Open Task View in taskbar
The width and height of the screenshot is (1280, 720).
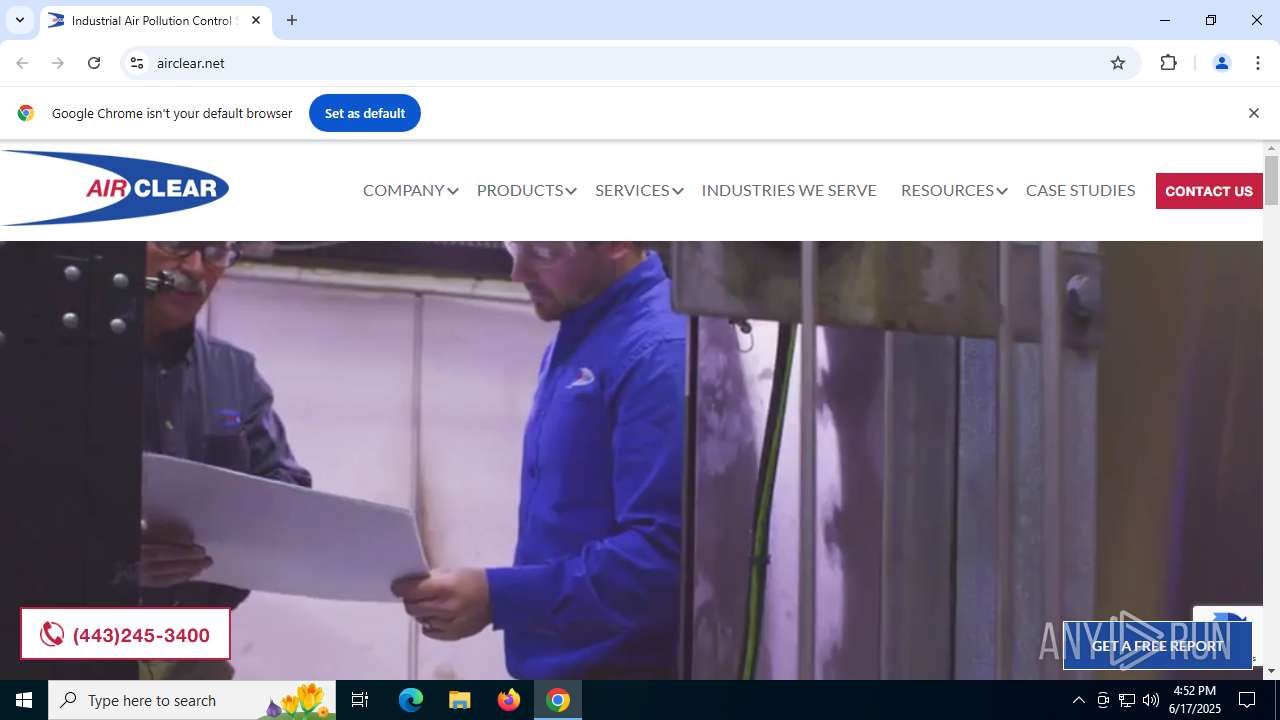click(x=360, y=700)
